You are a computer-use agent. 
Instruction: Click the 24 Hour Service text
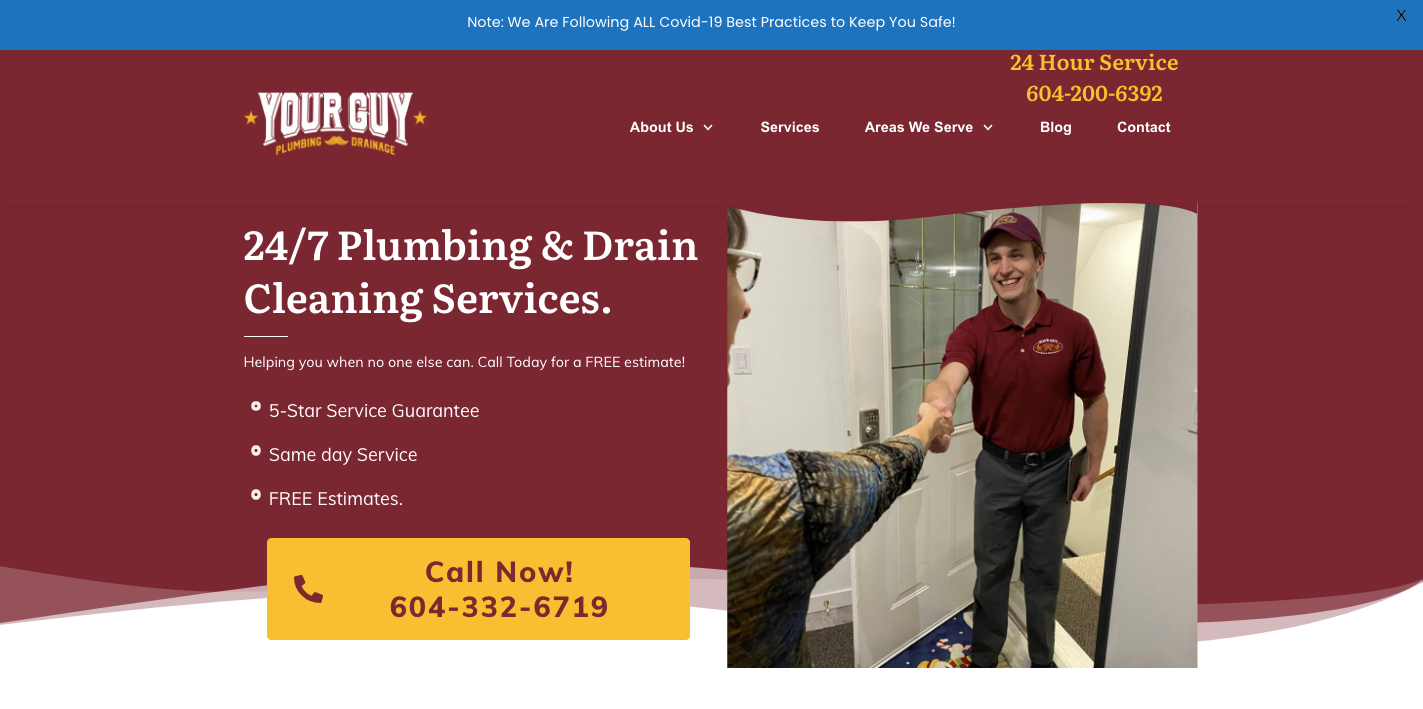point(1094,62)
